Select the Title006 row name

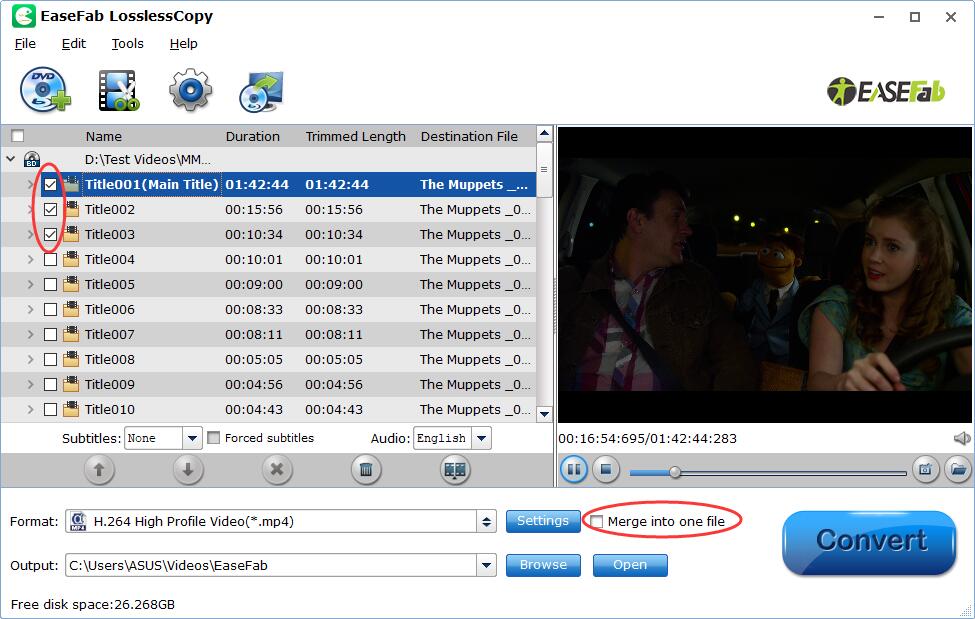click(x=109, y=309)
